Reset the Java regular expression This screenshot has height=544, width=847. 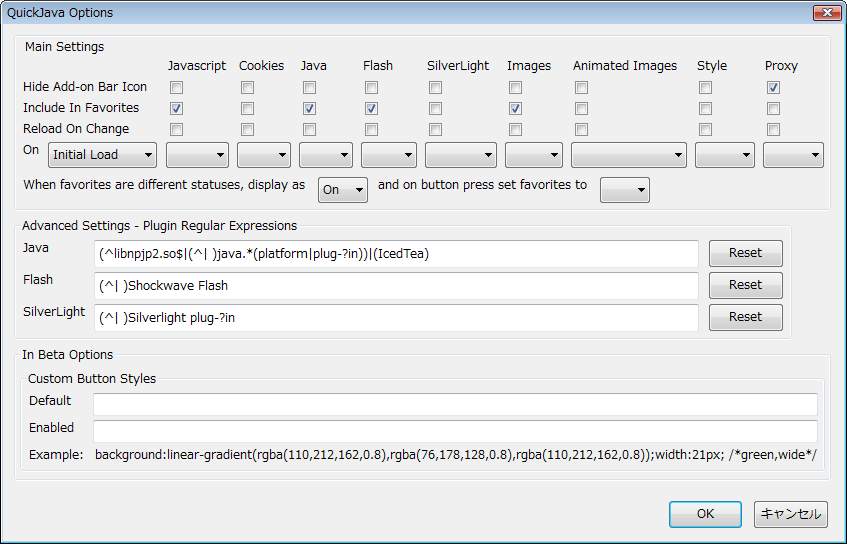click(745, 253)
